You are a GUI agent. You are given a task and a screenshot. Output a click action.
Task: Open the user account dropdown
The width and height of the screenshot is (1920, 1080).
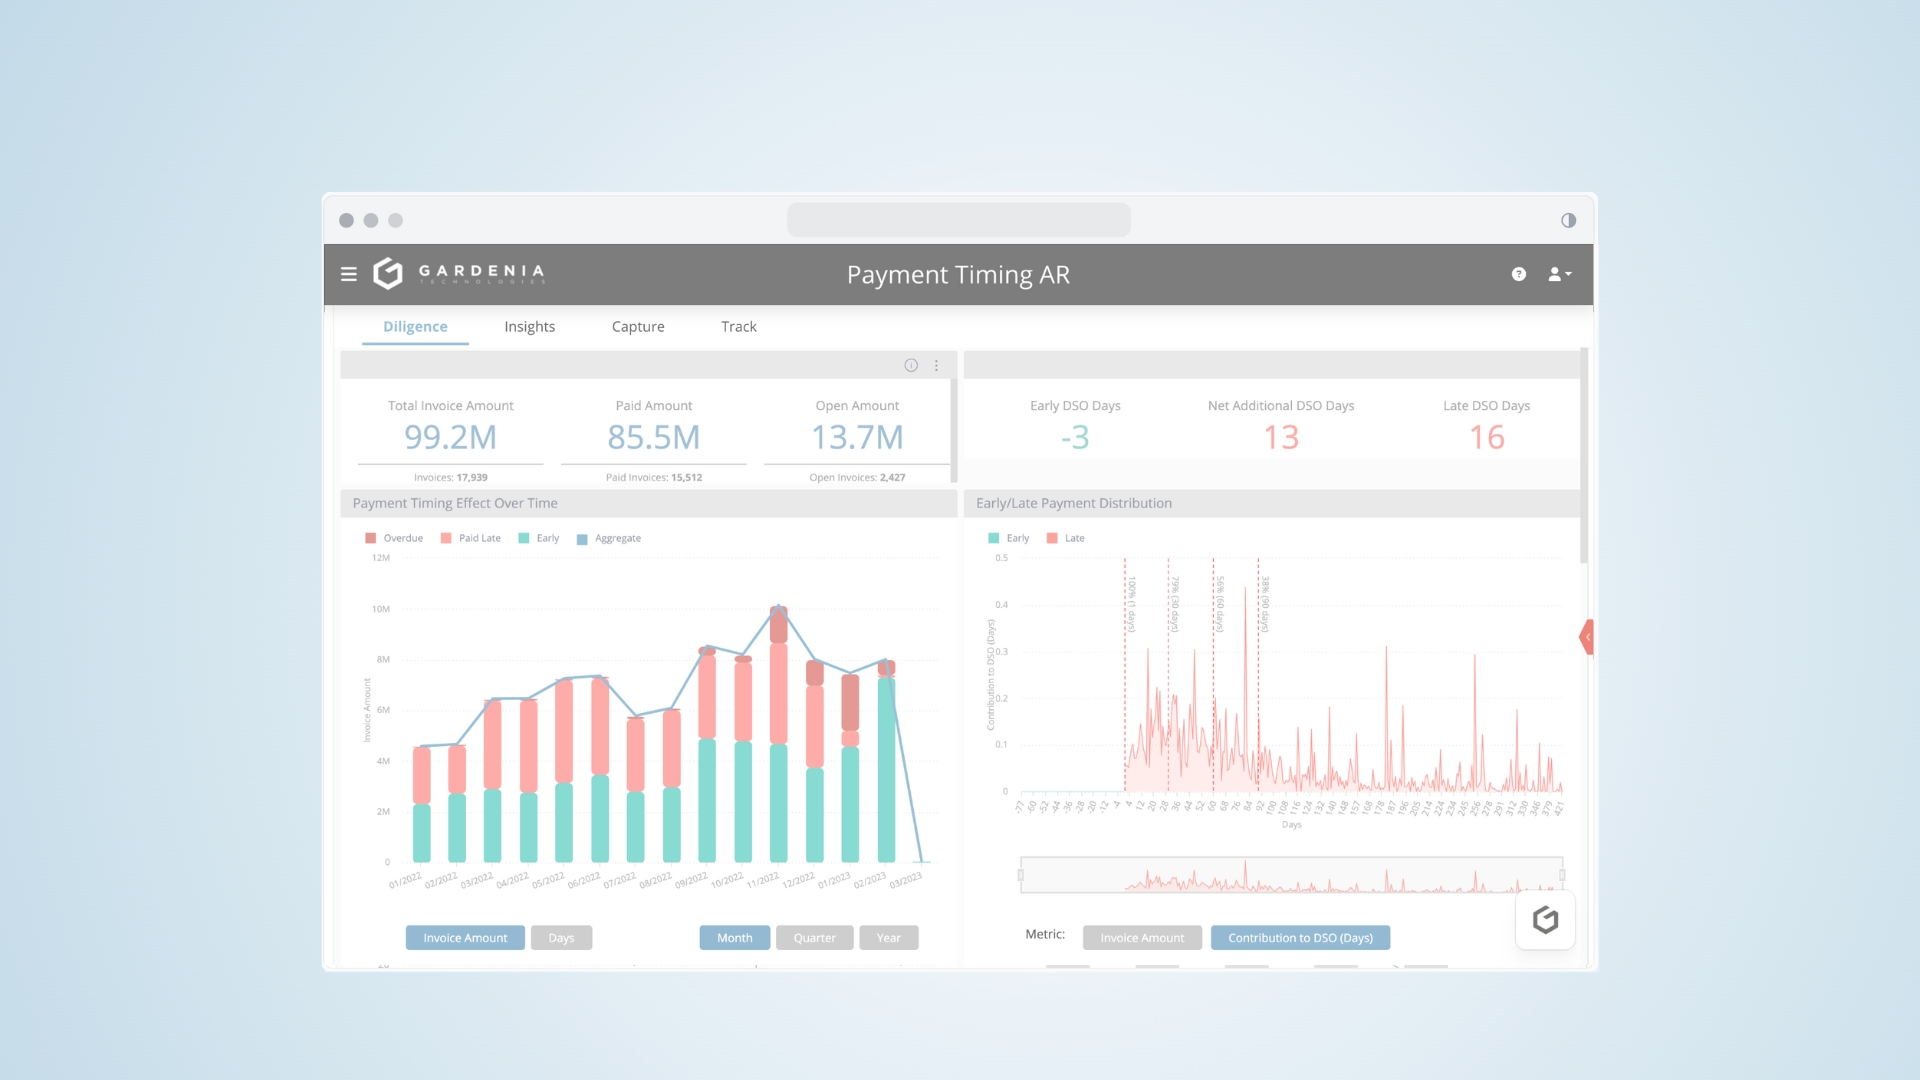(x=1560, y=274)
